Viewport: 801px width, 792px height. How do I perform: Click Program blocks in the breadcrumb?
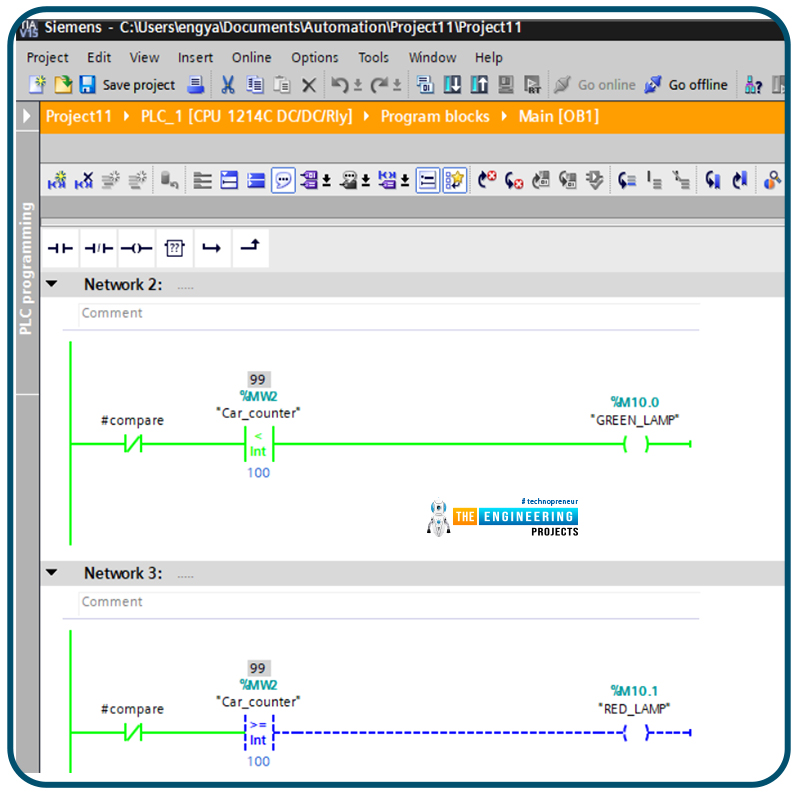435,117
